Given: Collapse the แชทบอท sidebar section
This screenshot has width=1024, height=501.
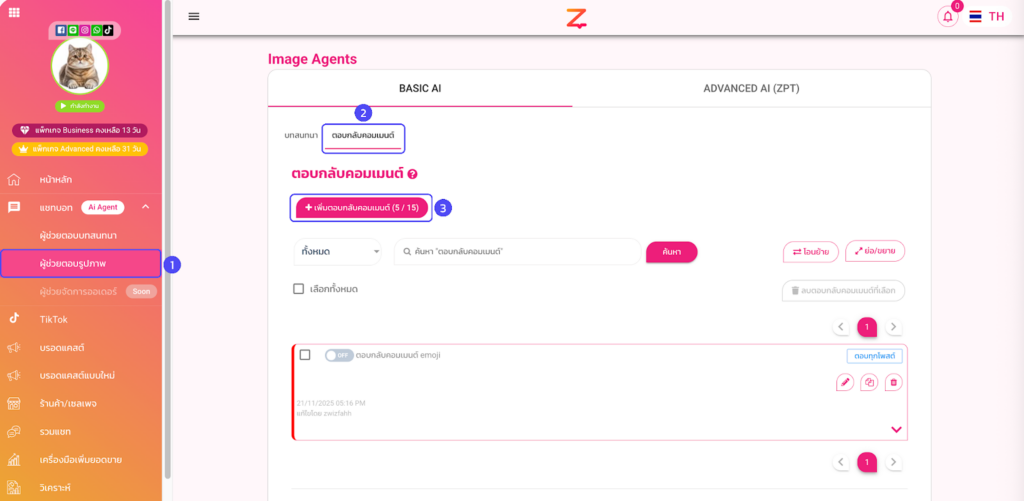Looking at the screenshot, I should [145, 207].
